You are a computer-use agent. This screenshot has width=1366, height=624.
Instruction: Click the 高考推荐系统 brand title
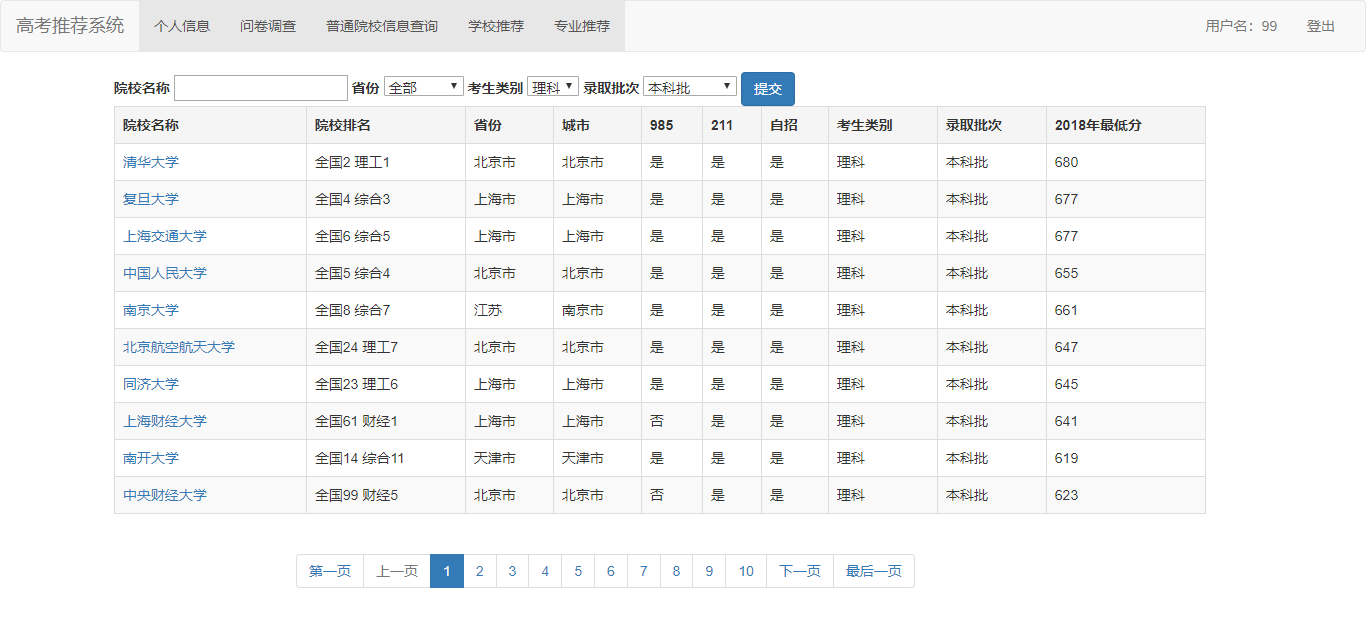70,26
